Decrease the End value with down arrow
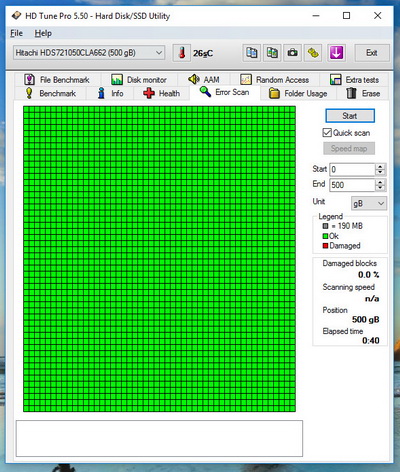 point(380,188)
